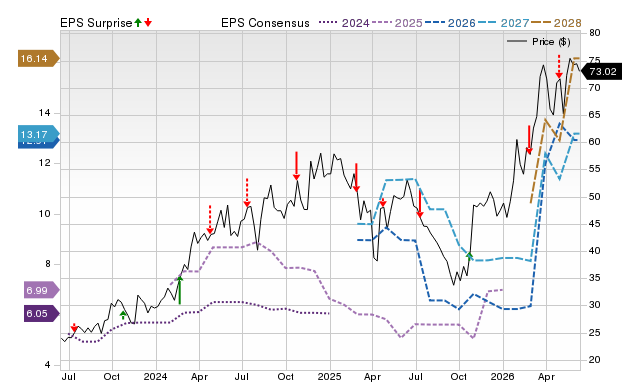Click the solid red surprise arrow in early 2026

coord(529,140)
